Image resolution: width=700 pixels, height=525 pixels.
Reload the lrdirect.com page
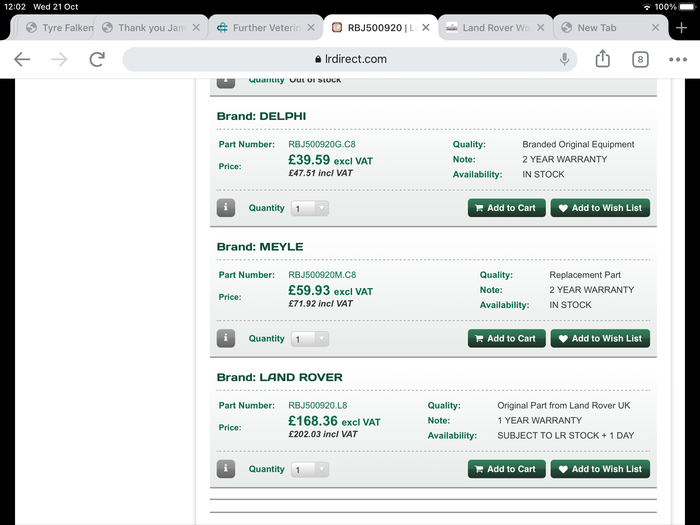click(97, 59)
